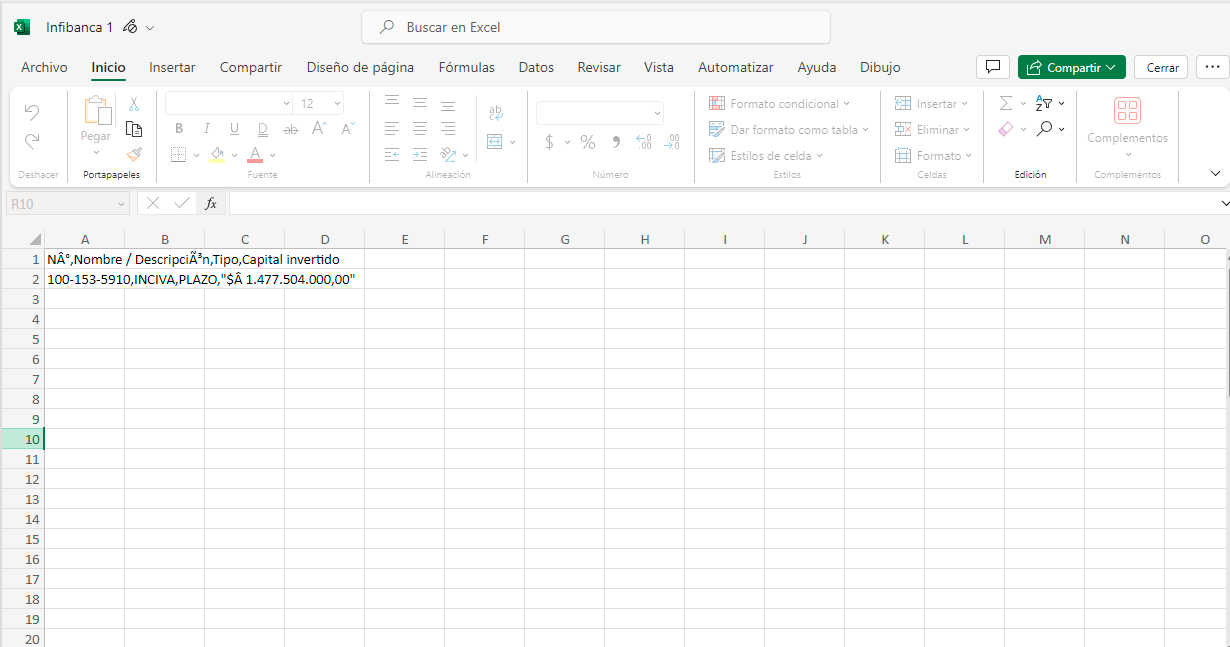The height and width of the screenshot is (647, 1230).
Task: Click the Buscar en Excel search box
Action: [596, 27]
